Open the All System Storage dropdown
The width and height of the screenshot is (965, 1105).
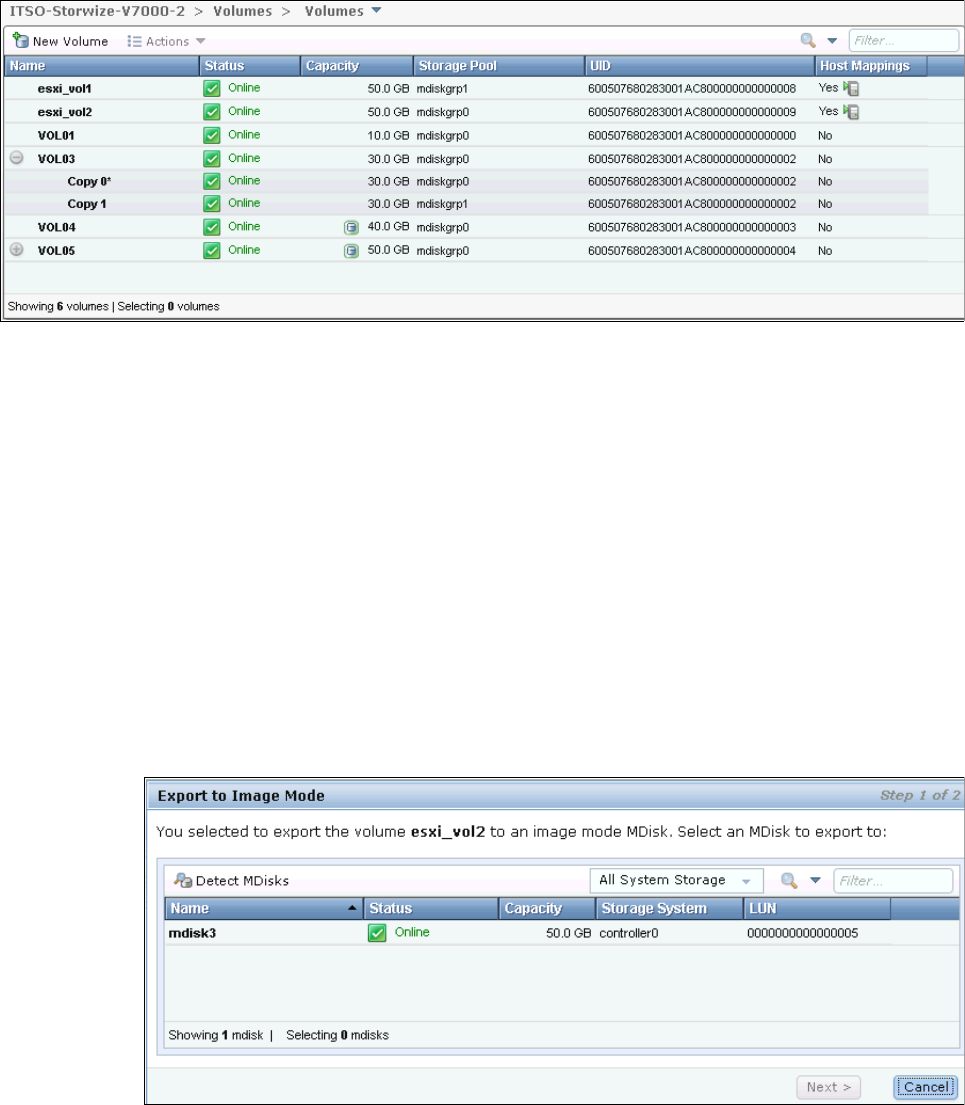675,880
